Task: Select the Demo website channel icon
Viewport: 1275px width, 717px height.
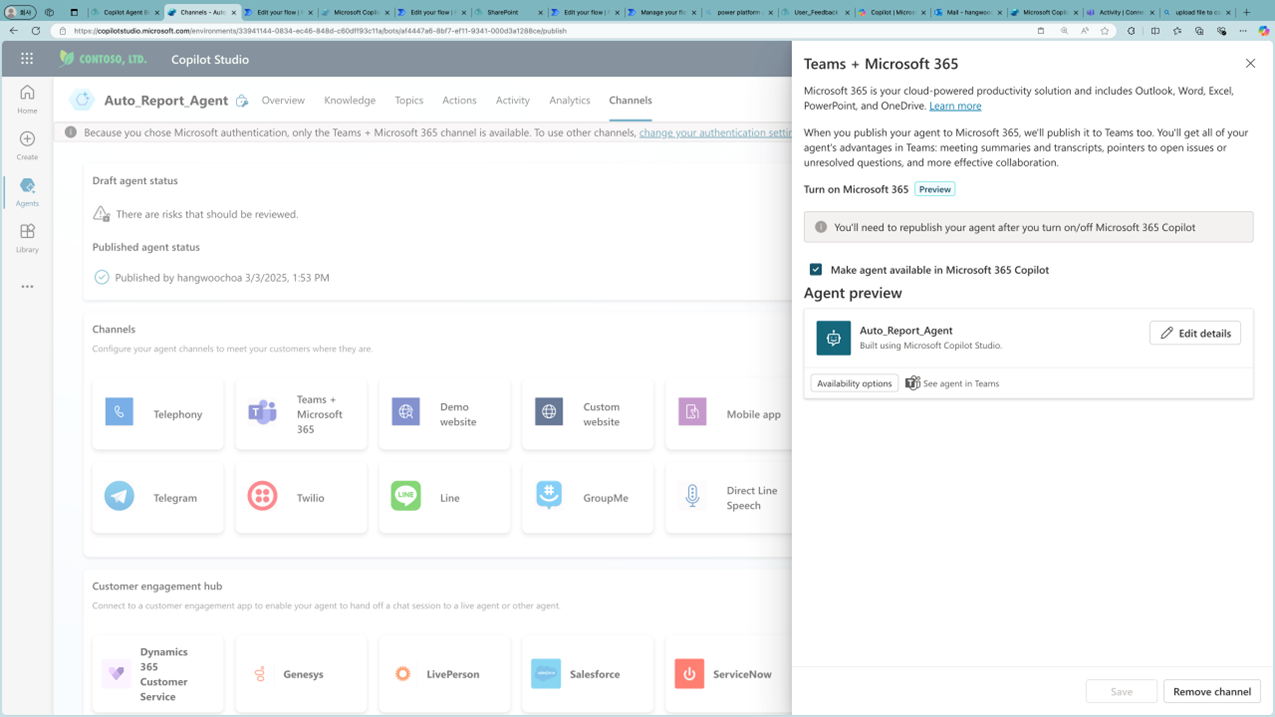Action: (x=405, y=412)
